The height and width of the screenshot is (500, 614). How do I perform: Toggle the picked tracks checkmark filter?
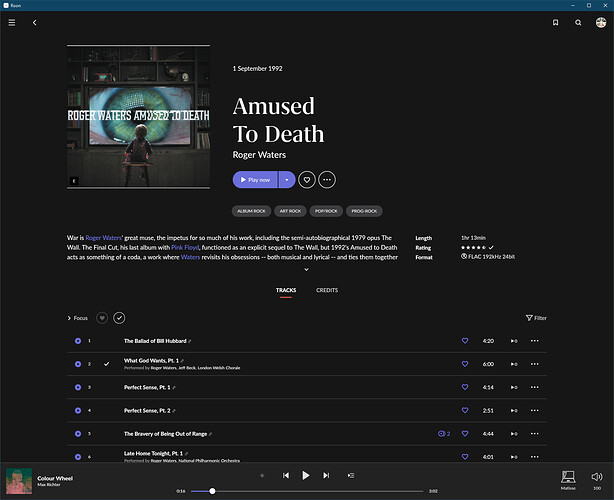[x=119, y=318]
